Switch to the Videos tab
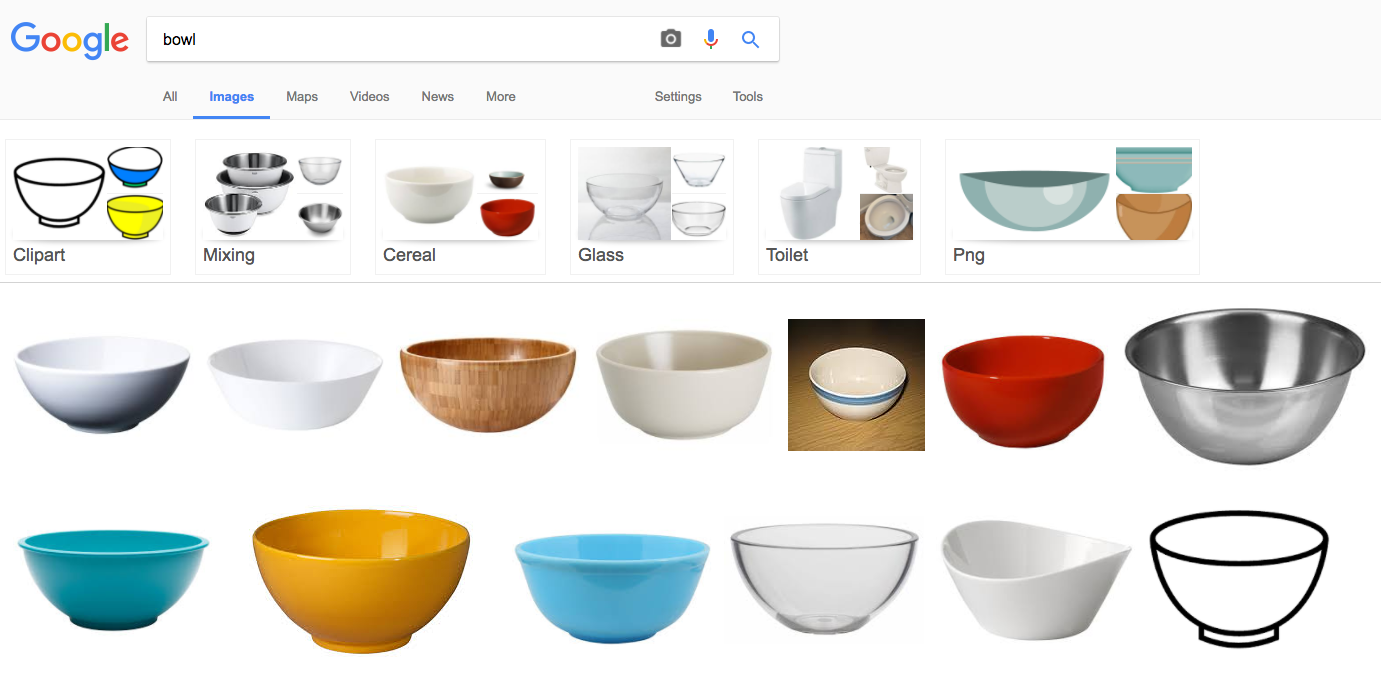Screen dimensions: 1381x679 tap(369, 96)
